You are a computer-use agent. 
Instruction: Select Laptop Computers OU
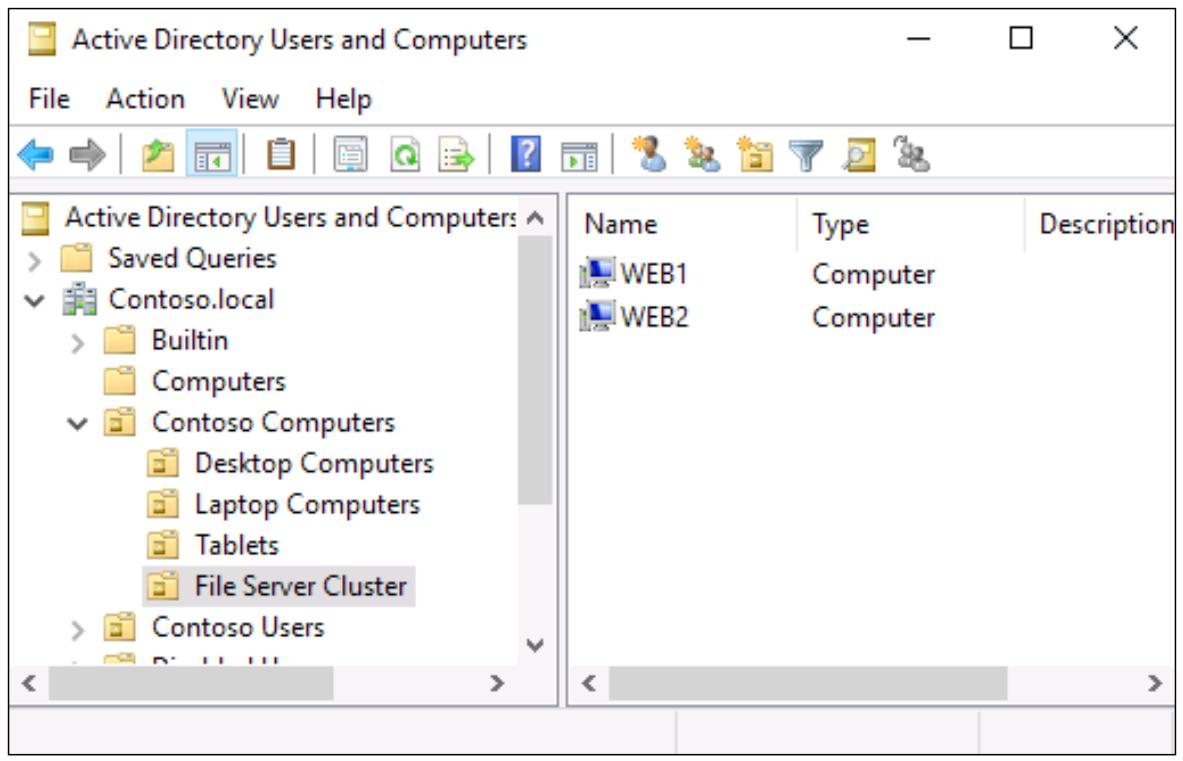[307, 504]
